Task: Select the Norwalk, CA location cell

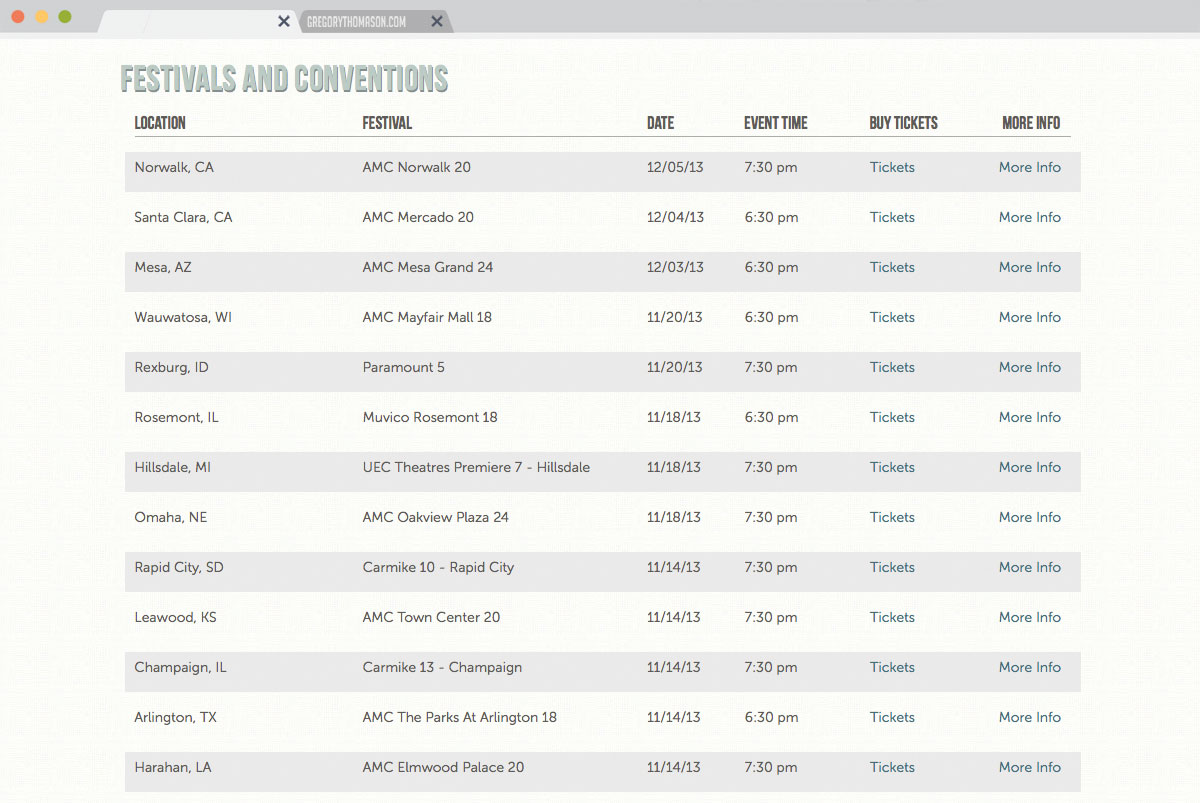Action: 174,167
